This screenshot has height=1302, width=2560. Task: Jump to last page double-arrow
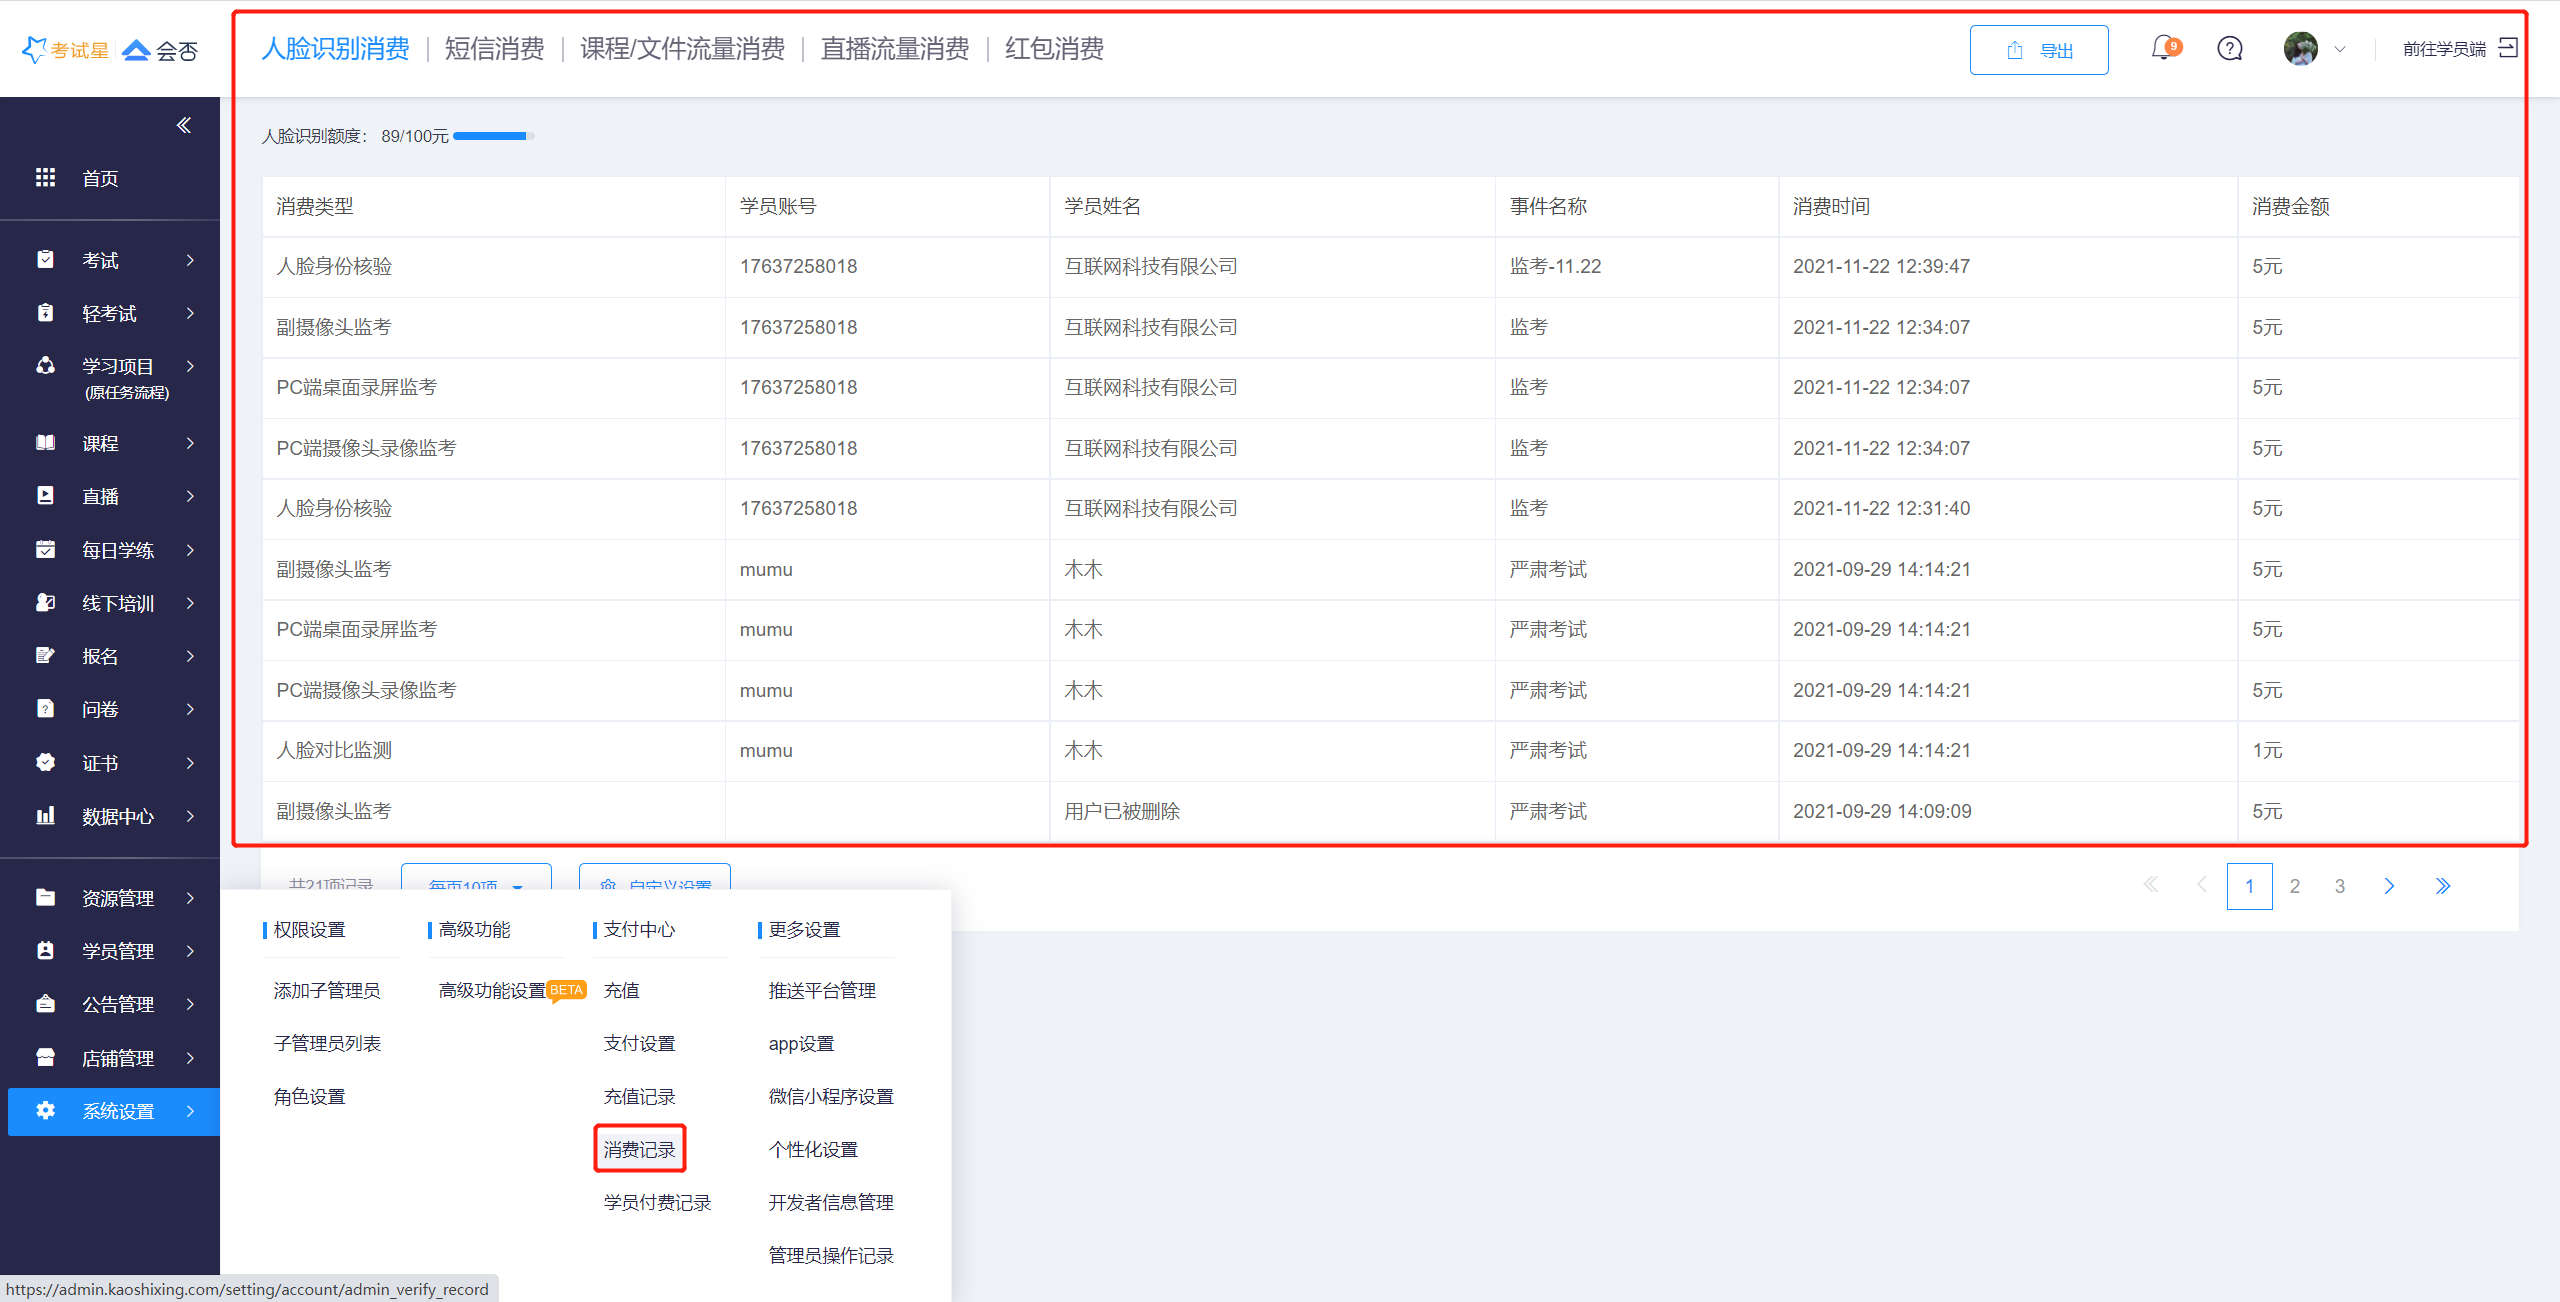pos(2442,886)
